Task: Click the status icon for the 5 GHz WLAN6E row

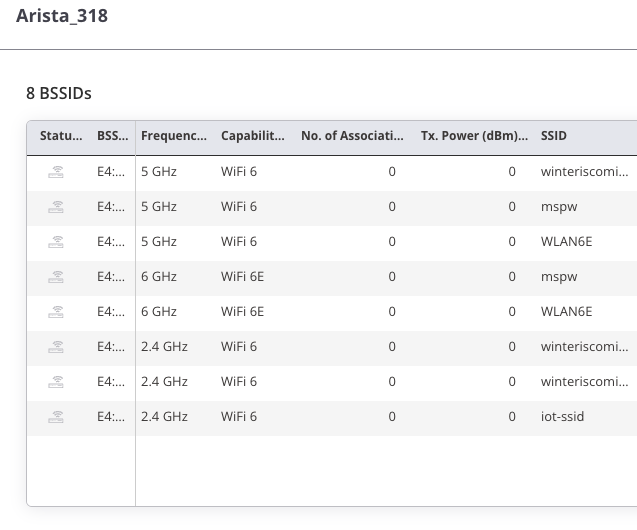Action: click(56, 242)
